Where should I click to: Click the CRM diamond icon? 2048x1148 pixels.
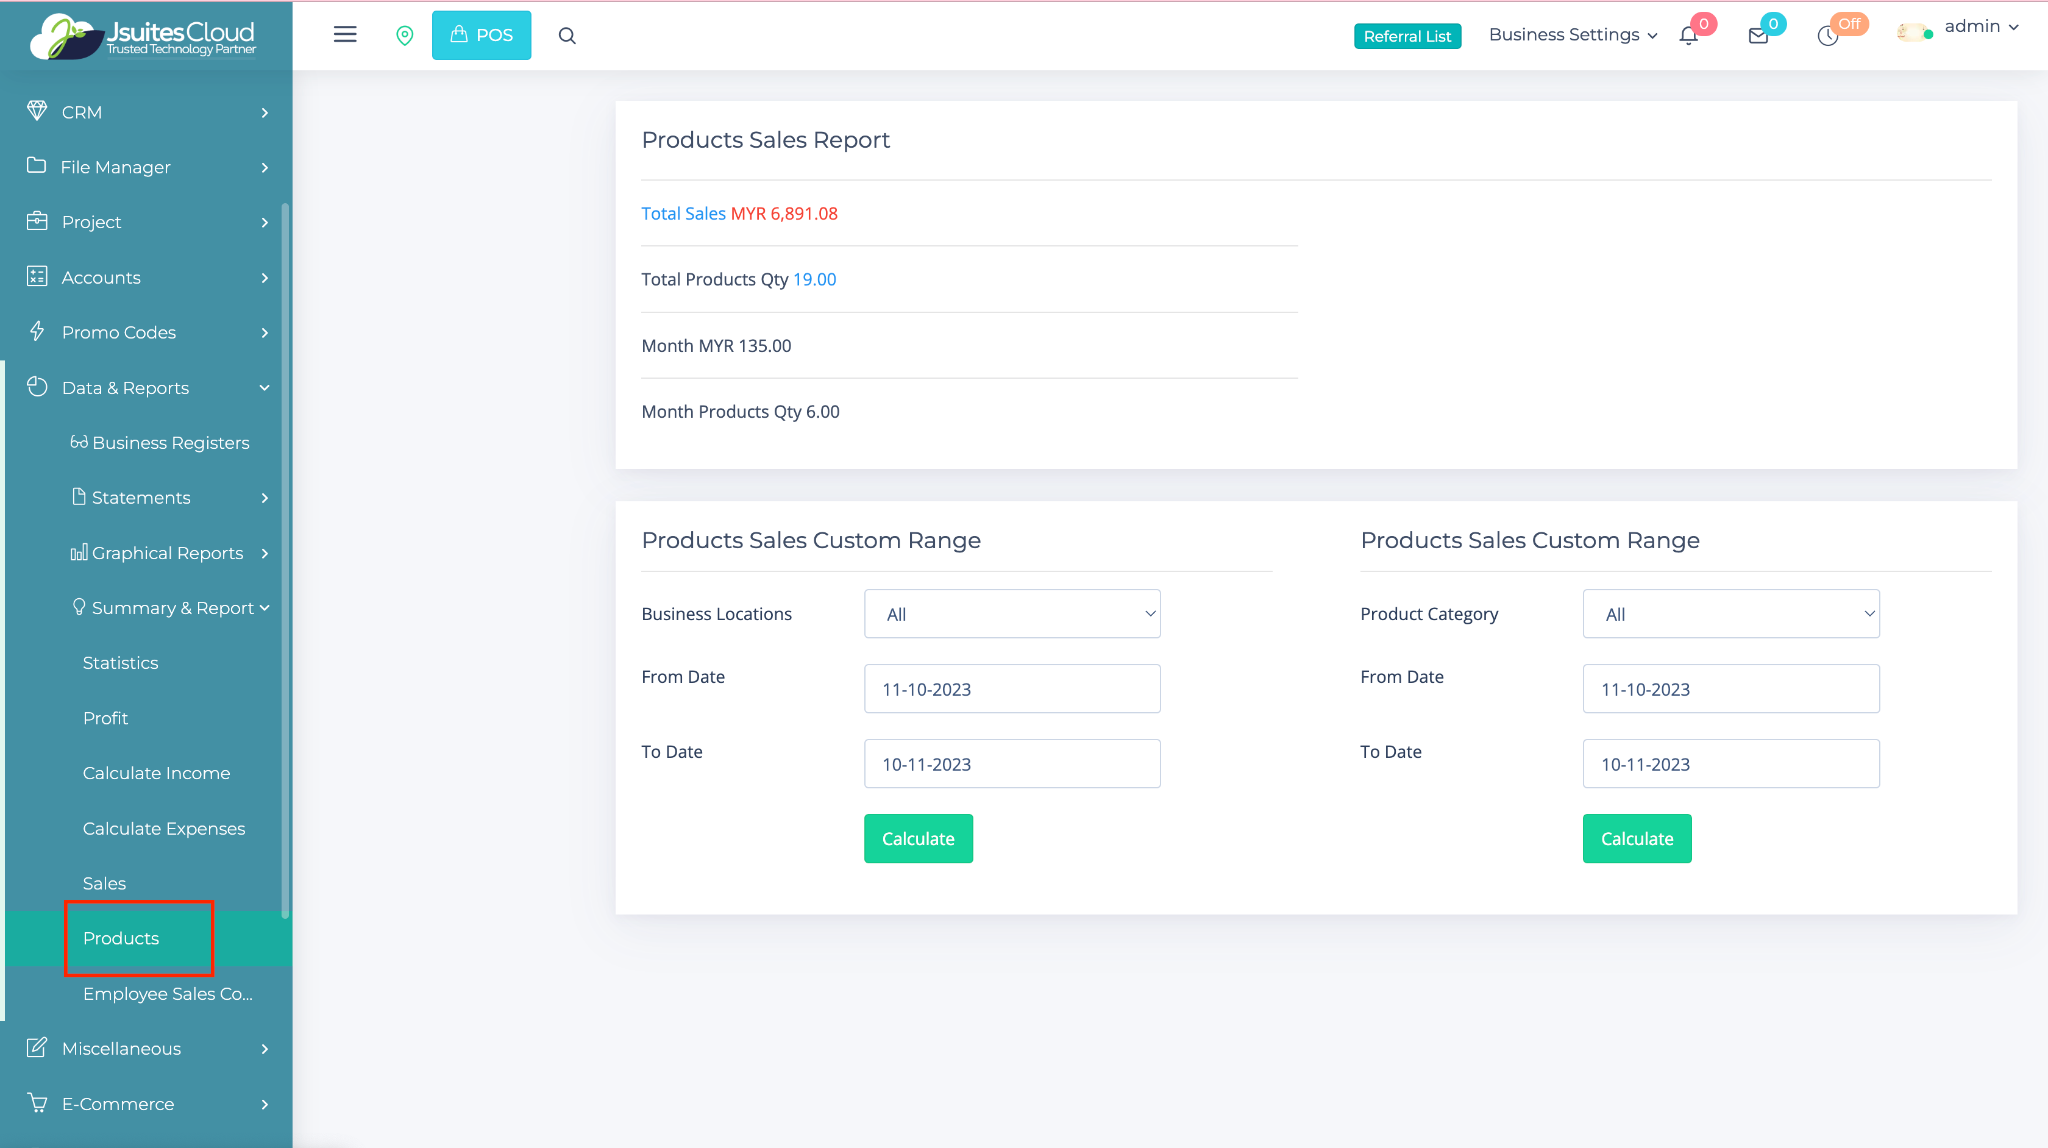tap(37, 111)
